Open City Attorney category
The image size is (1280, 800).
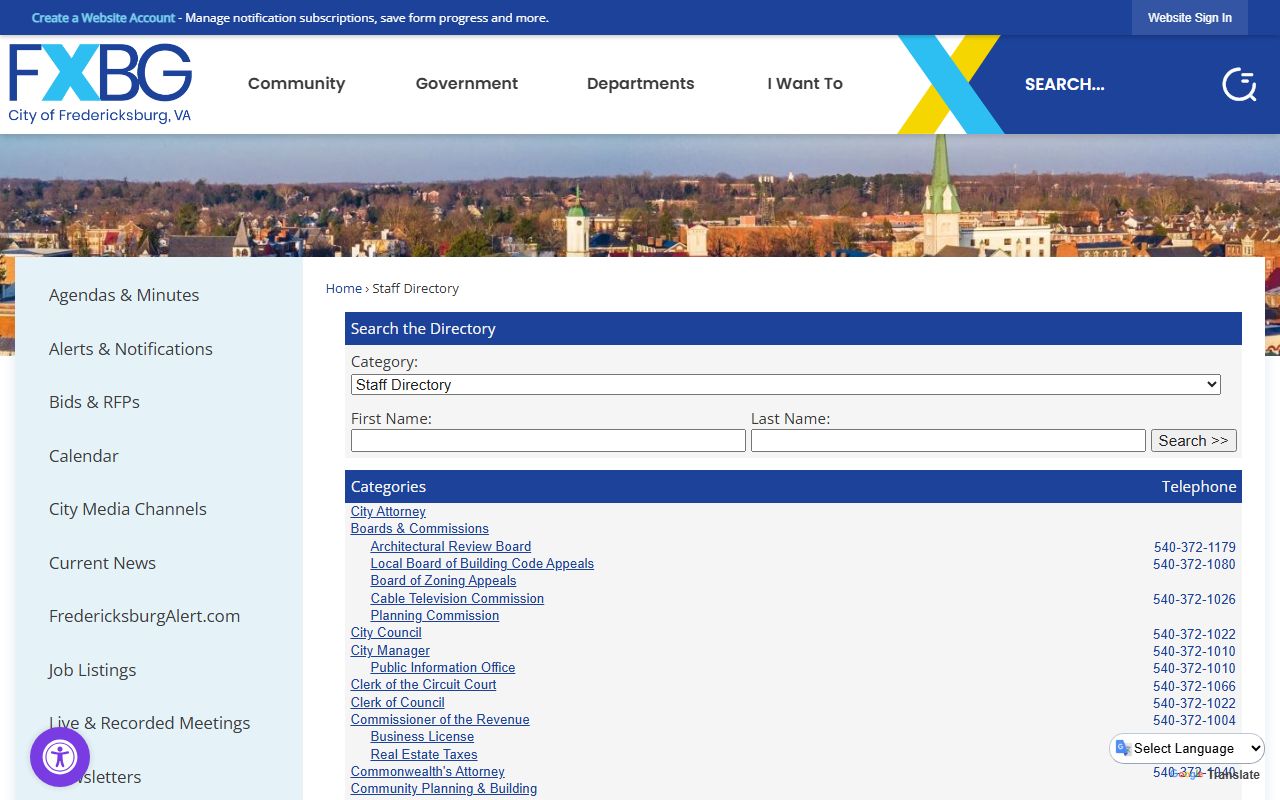pyautogui.click(x=388, y=512)
